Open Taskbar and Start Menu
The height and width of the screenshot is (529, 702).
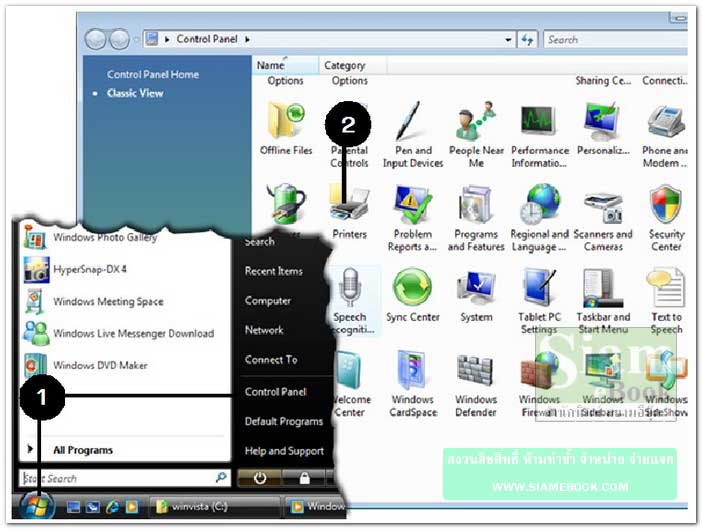click(x=603, y=301)
